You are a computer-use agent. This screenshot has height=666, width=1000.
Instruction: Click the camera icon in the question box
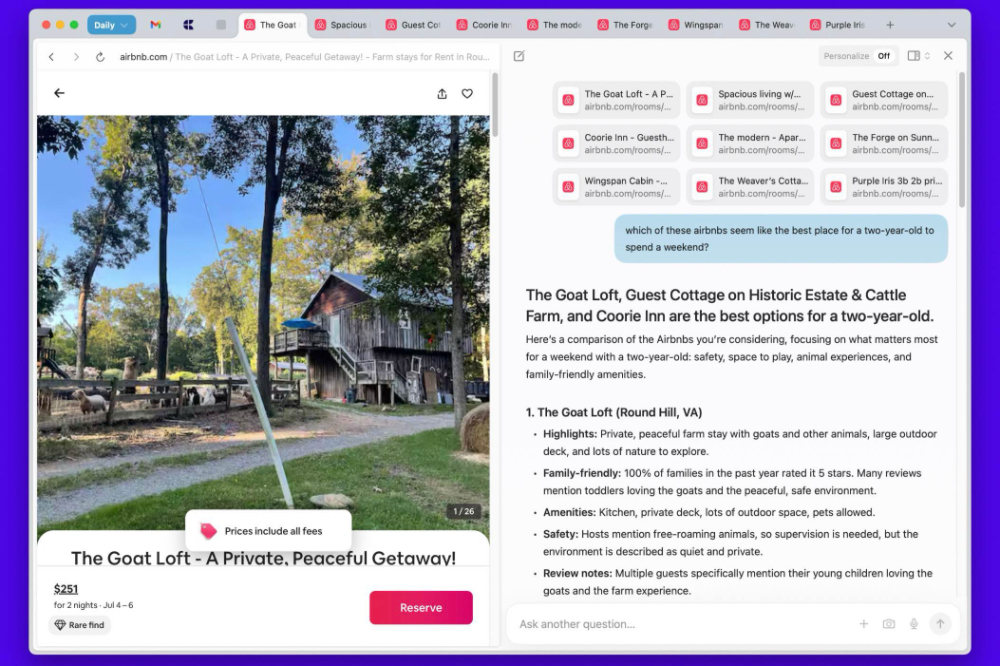pyautogui.click(x=888, y=624)
